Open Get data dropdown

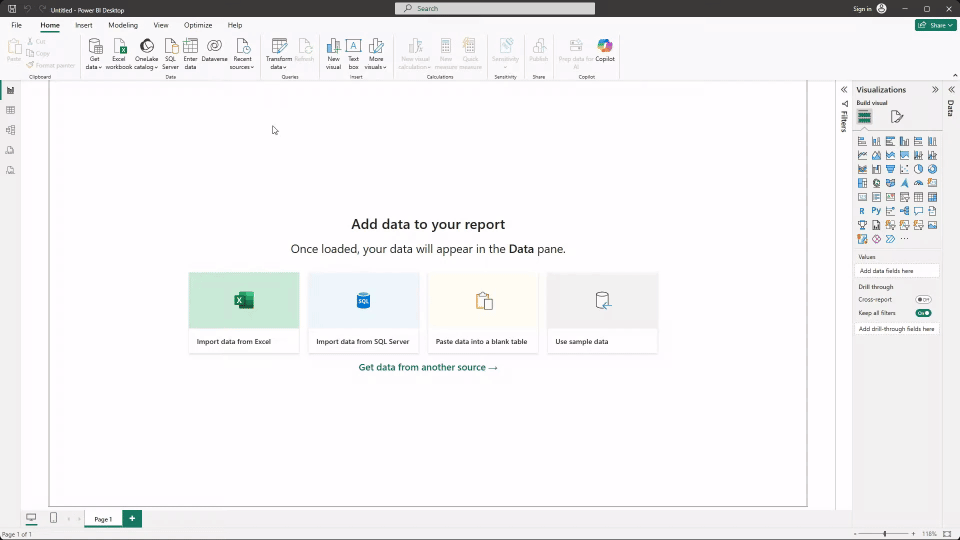coord(94,54)
